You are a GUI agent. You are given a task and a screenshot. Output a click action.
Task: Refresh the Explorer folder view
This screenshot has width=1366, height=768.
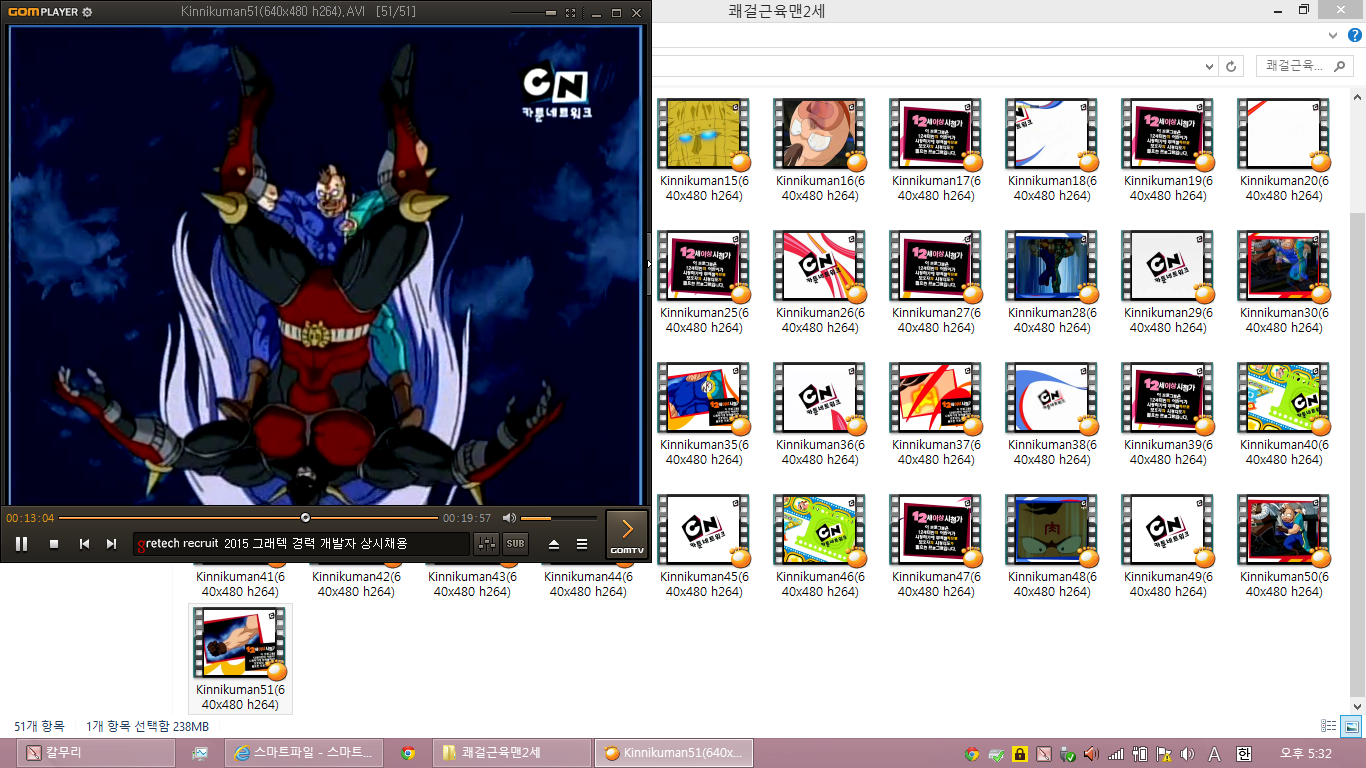tap(1231, 65)
